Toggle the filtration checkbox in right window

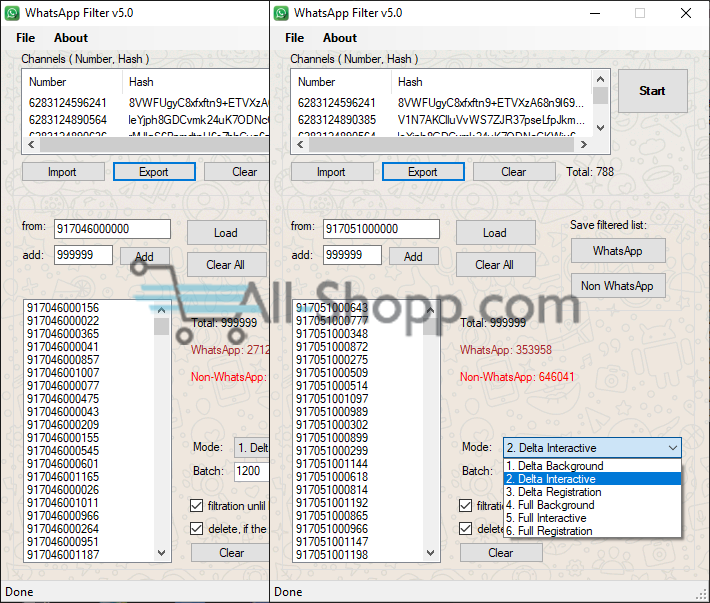tap(465, 506)
